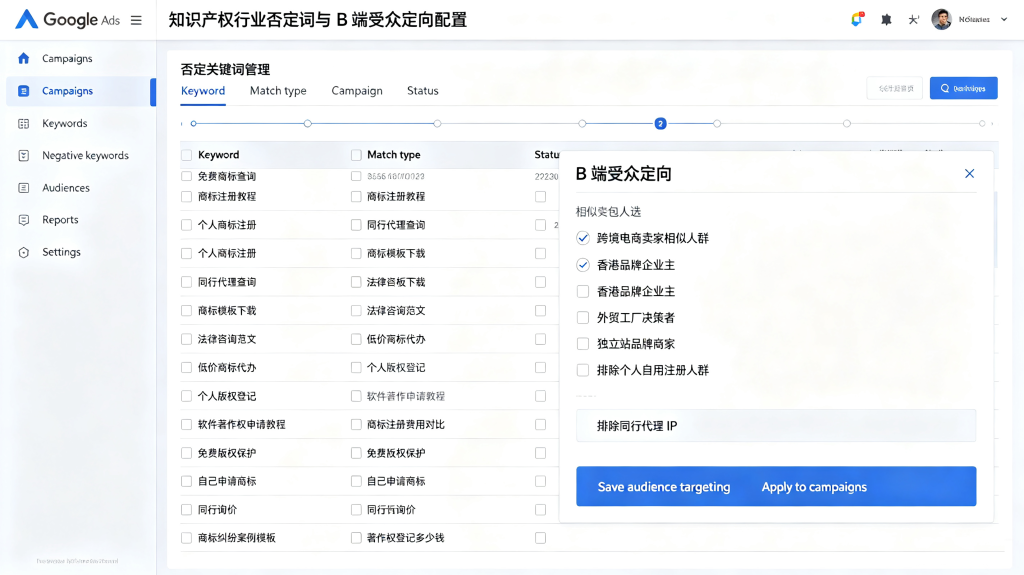Check 独立站品牌商家

tap(583, 344)
